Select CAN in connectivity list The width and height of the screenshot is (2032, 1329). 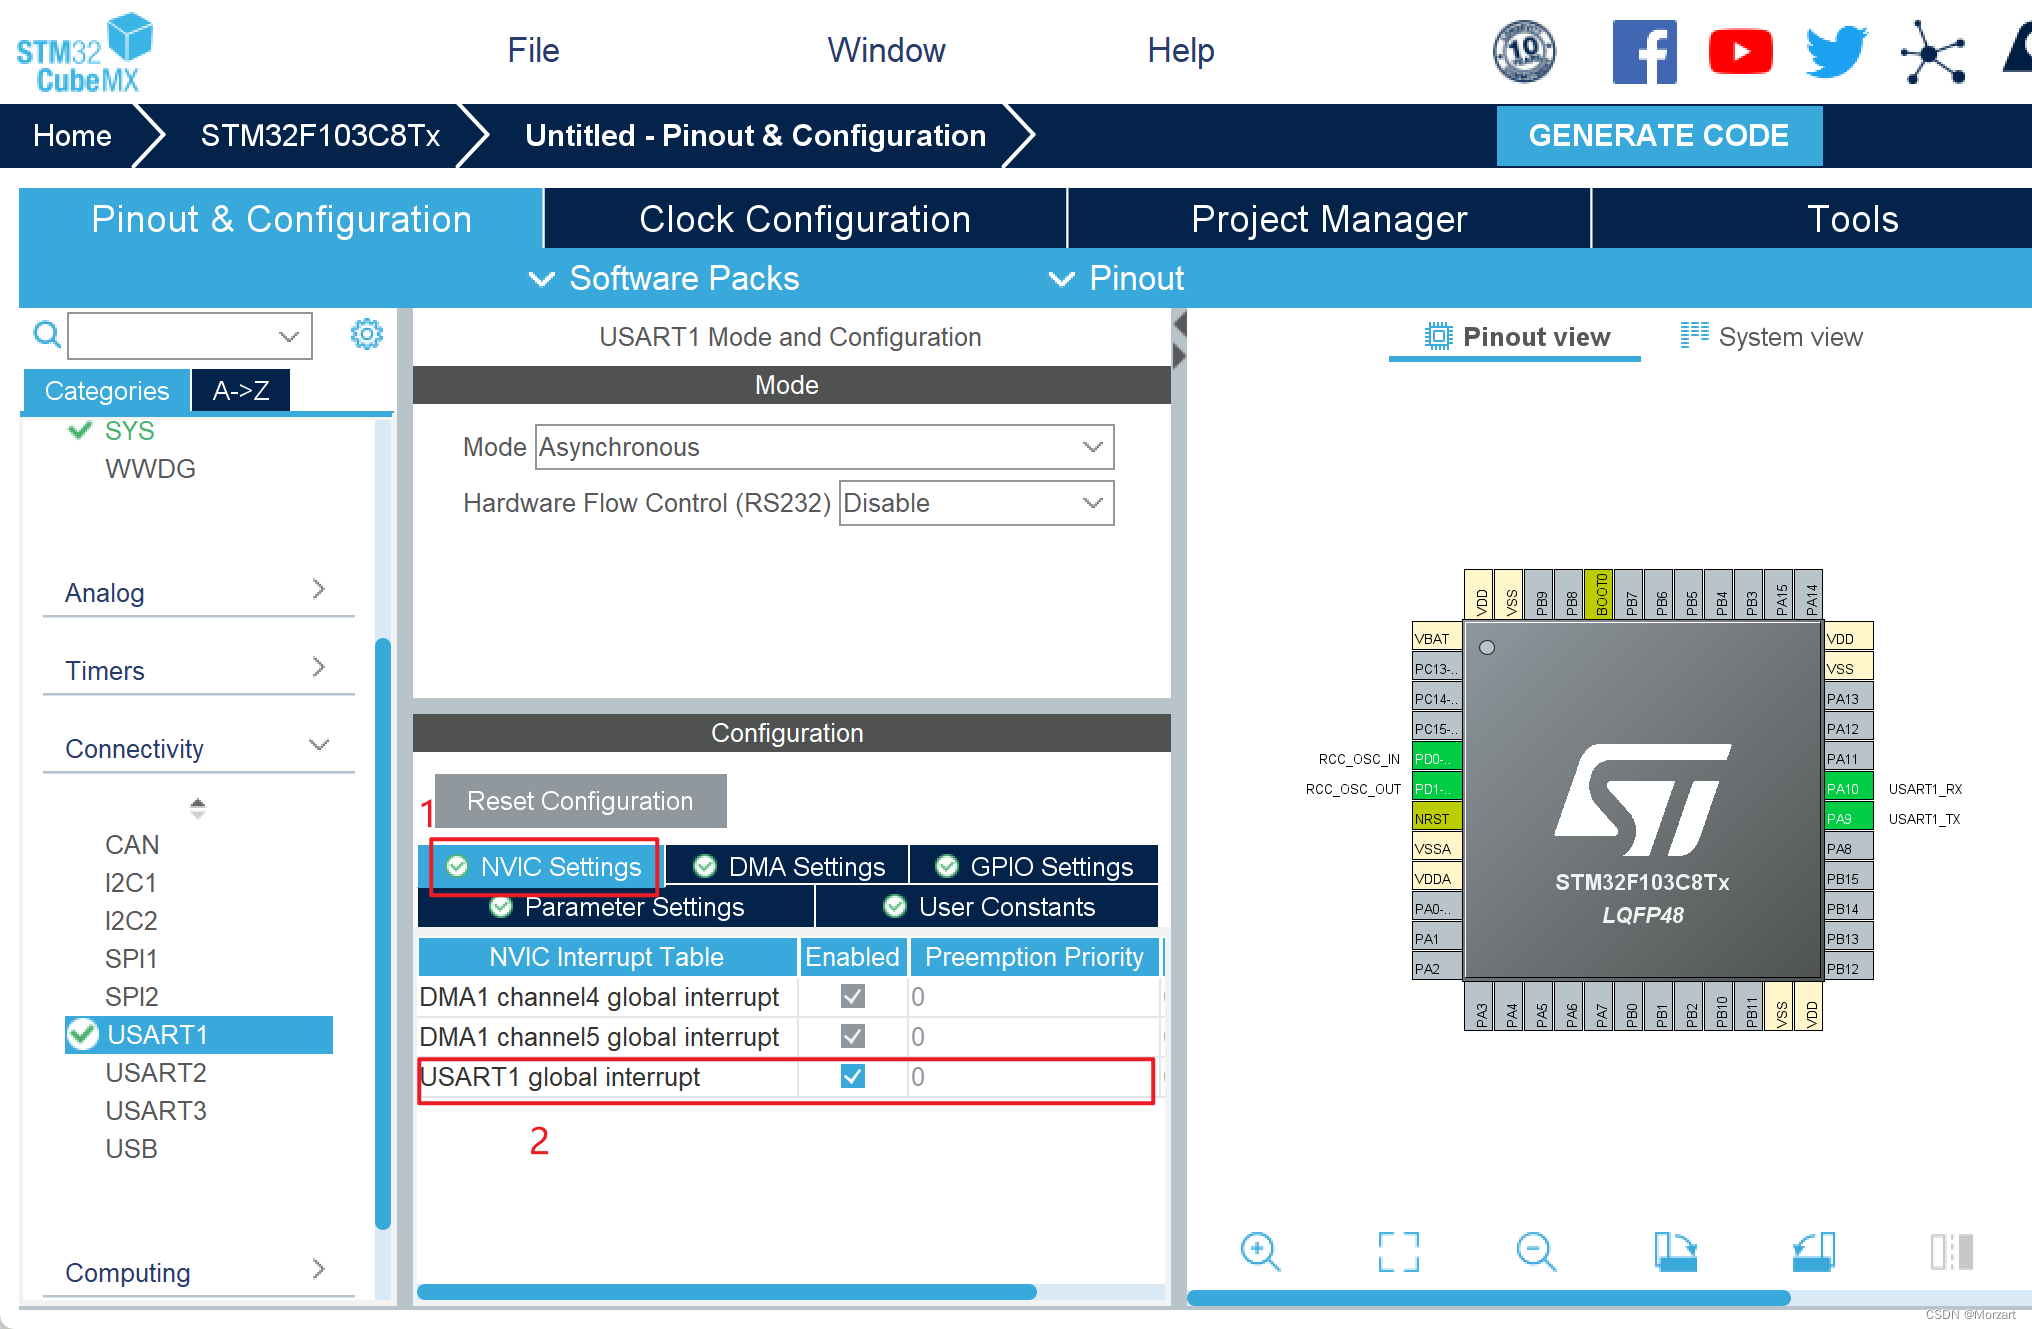click(x=132, y=844)
